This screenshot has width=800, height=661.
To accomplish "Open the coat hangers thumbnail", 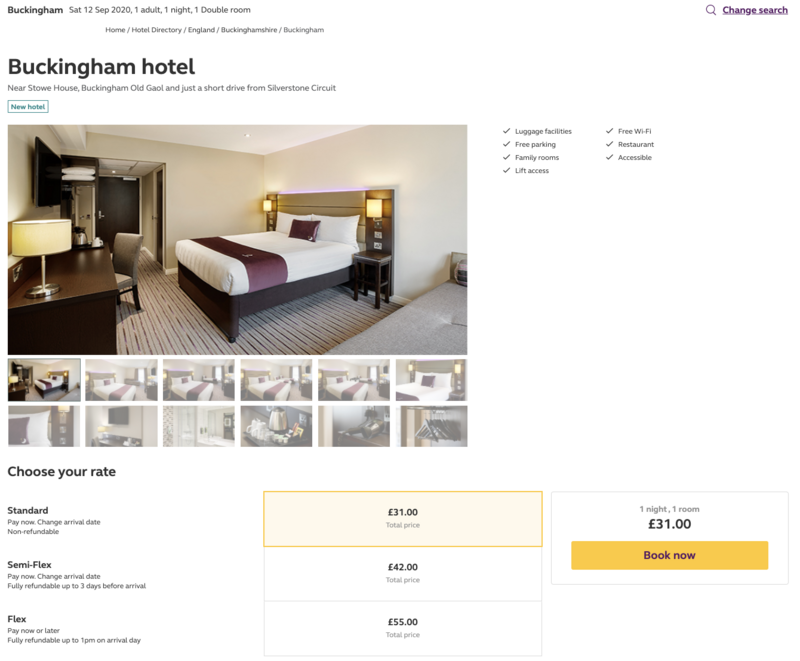I will coord(431,426).
